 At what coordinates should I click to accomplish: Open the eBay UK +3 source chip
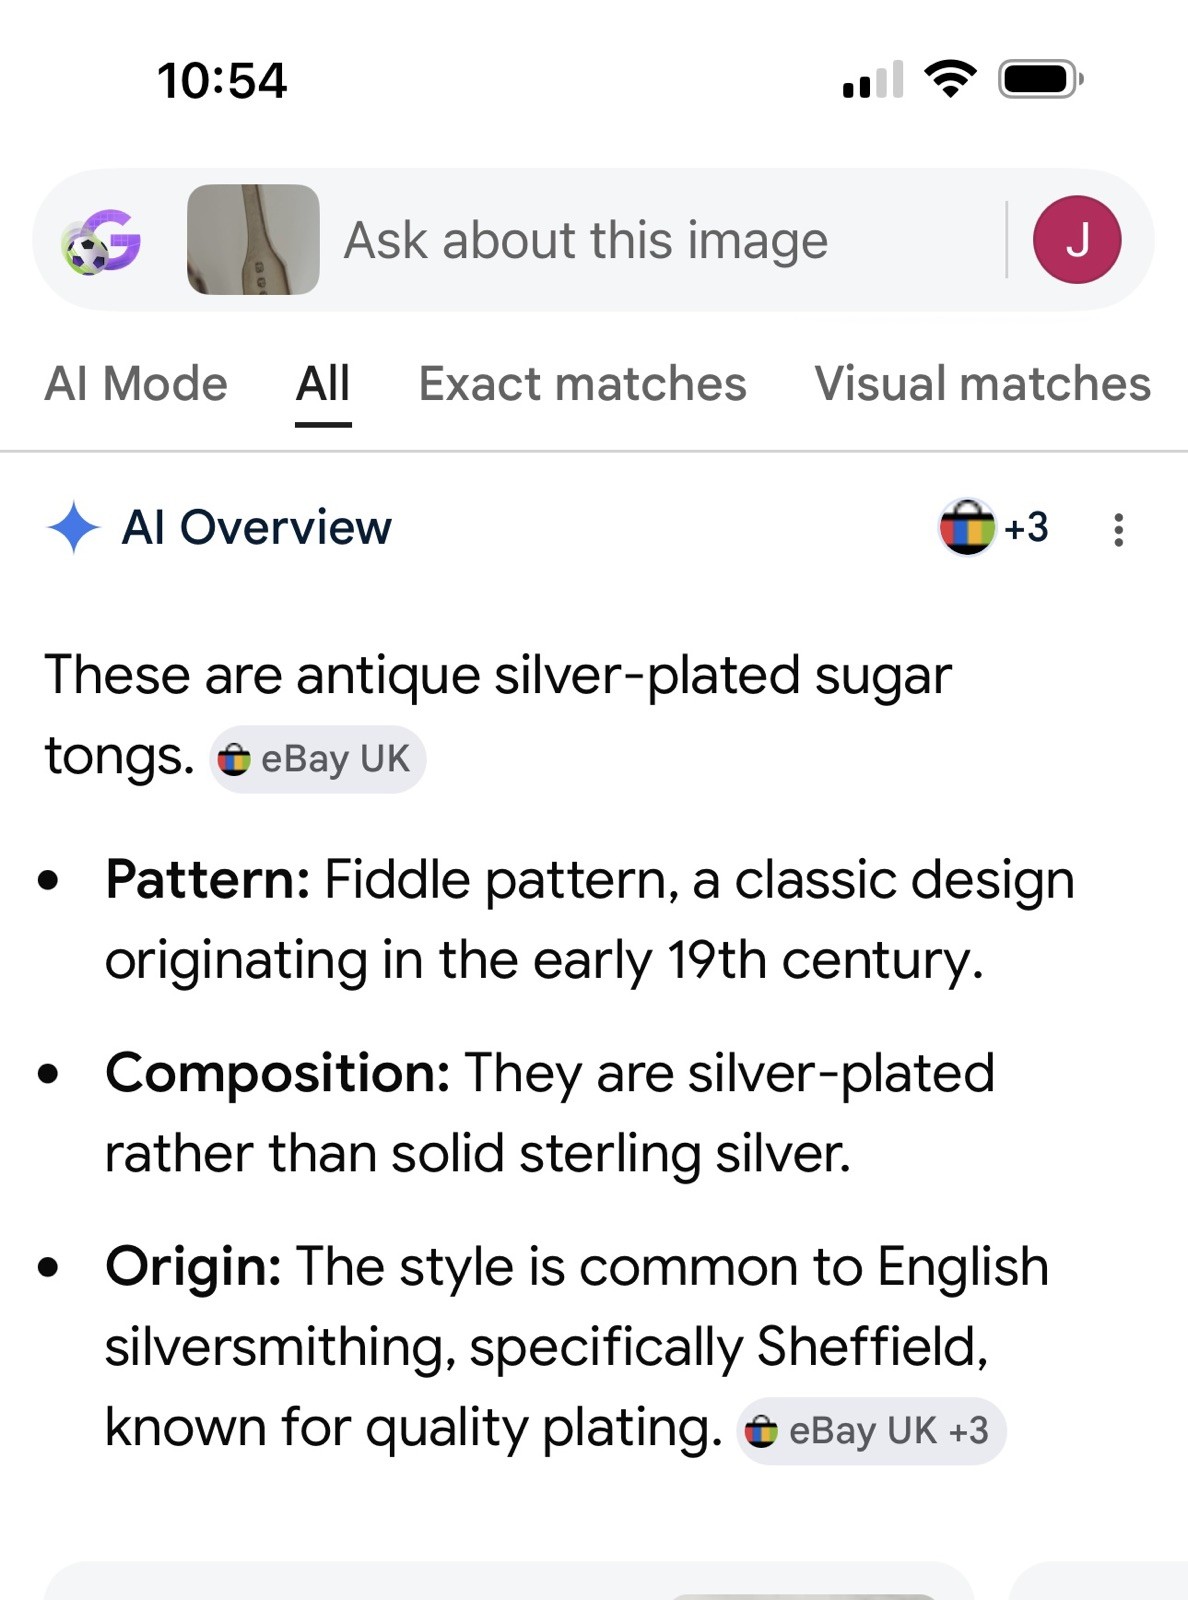pyautogui.click(x=871, y=1431)
